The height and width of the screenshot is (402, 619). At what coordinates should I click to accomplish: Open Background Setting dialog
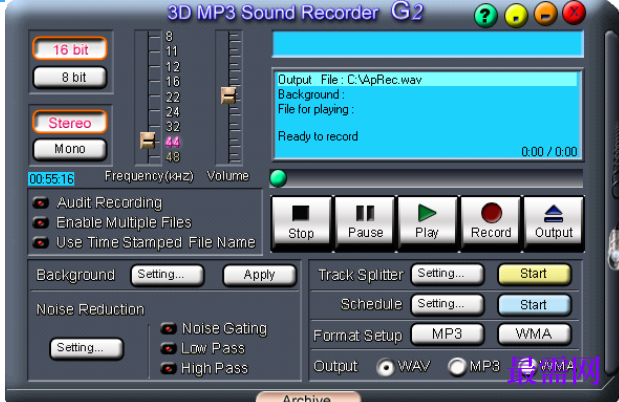click(x=167, y=275)
